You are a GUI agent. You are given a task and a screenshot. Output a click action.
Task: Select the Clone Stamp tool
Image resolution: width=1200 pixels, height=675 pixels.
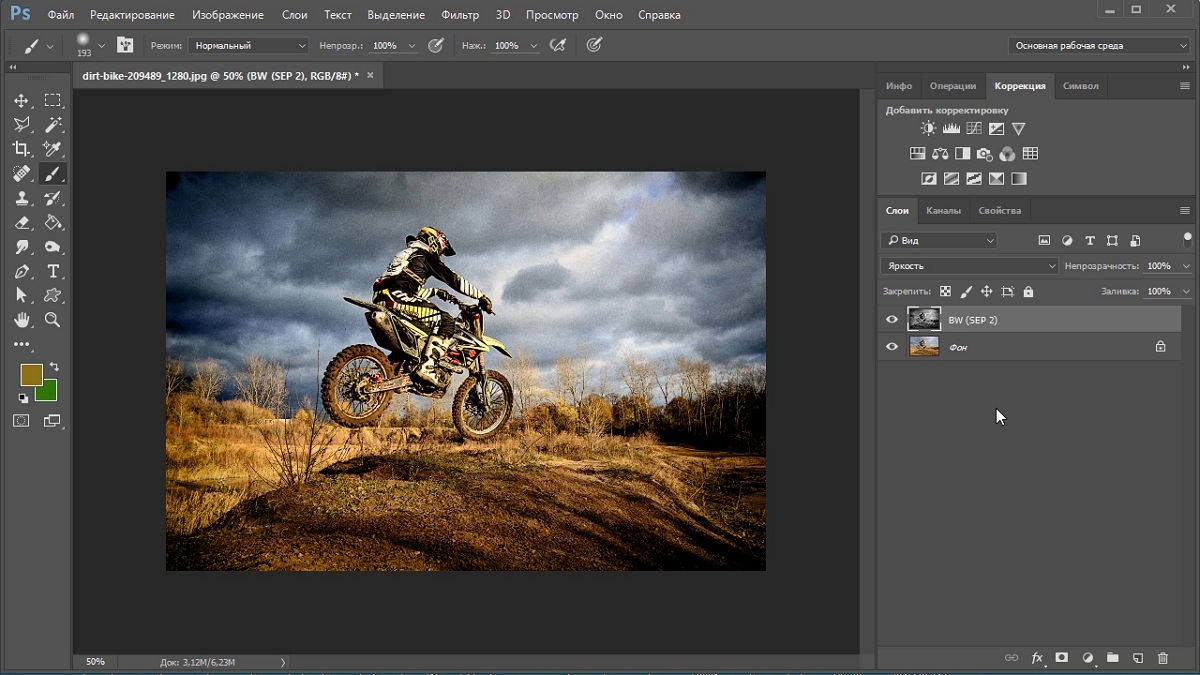tap(21, 198)
